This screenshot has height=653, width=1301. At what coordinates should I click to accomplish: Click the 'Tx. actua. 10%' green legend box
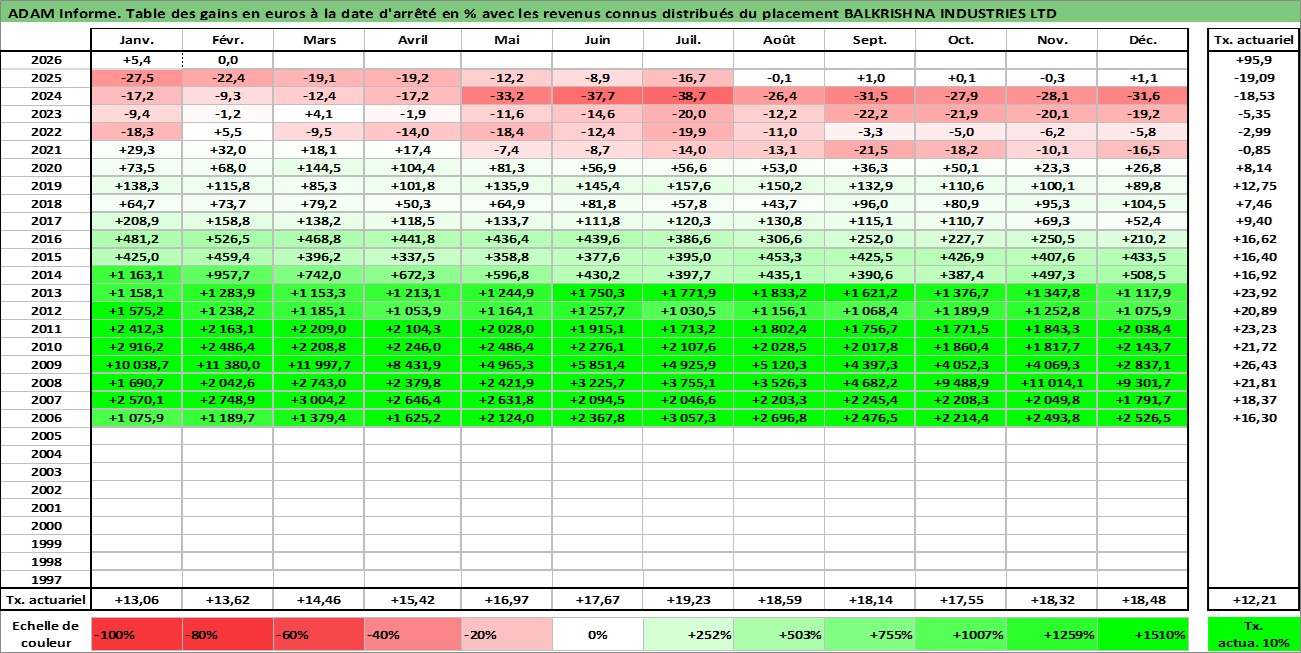tap(1254, 634)
